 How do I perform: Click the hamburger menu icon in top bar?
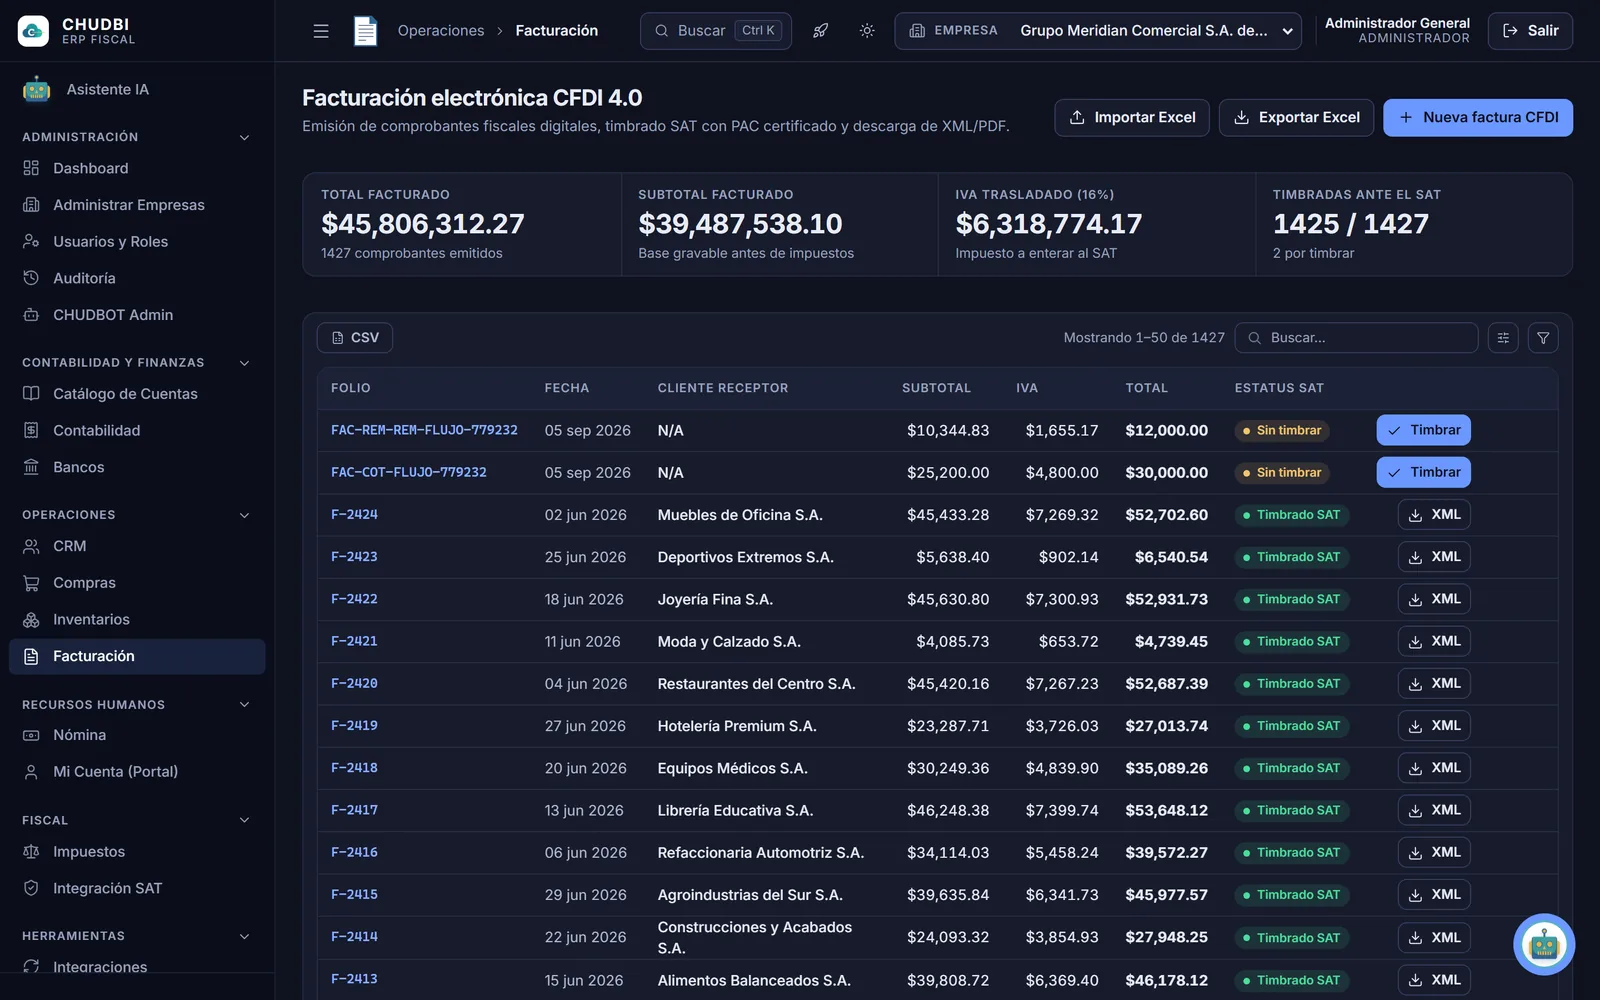pyautogui.click(x=321, y=31)
